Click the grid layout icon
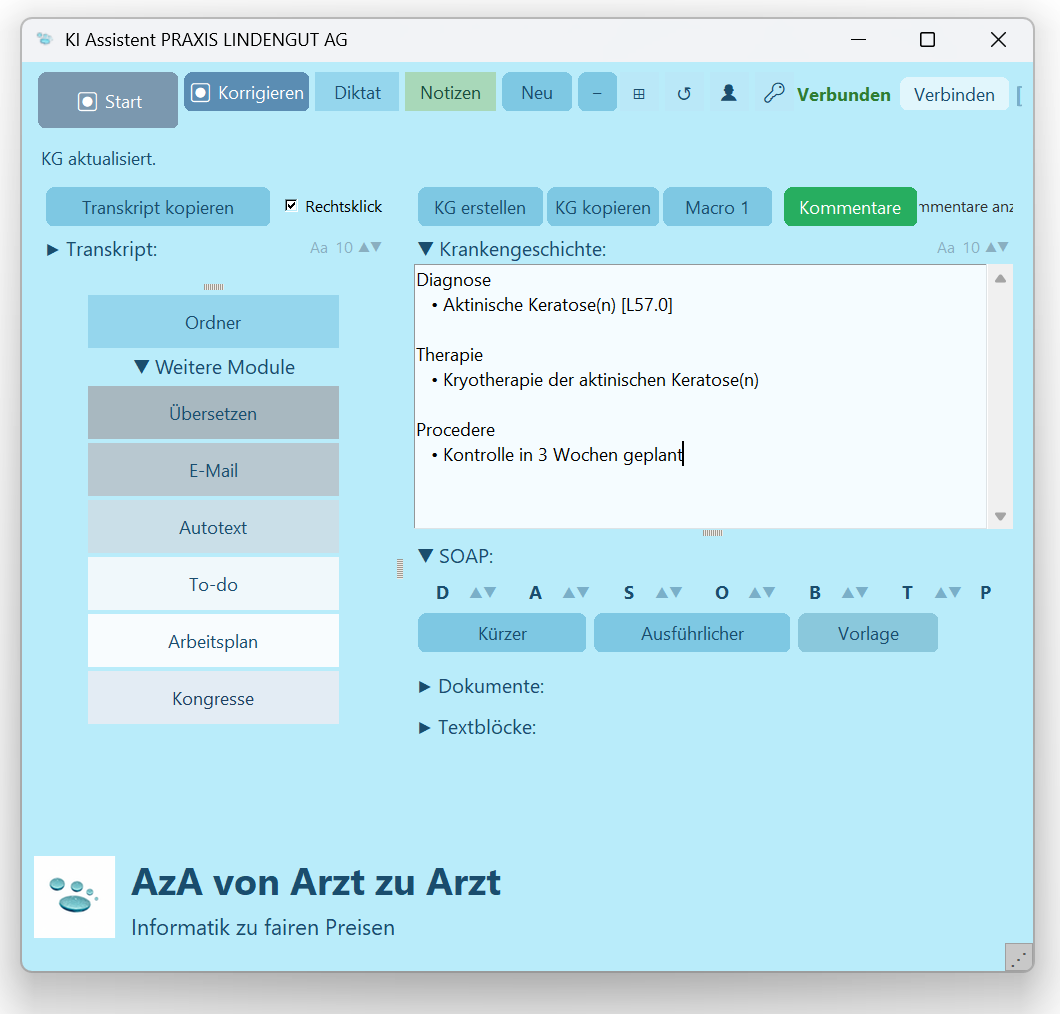Image resolution: width=1060 pixels, height=1014 pixels. (639, 93)
